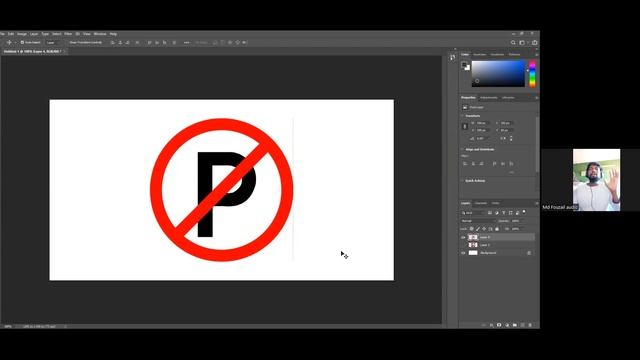Open the Layer menu
The width and height of the screenshot is (640, 360).
[34, 34]
